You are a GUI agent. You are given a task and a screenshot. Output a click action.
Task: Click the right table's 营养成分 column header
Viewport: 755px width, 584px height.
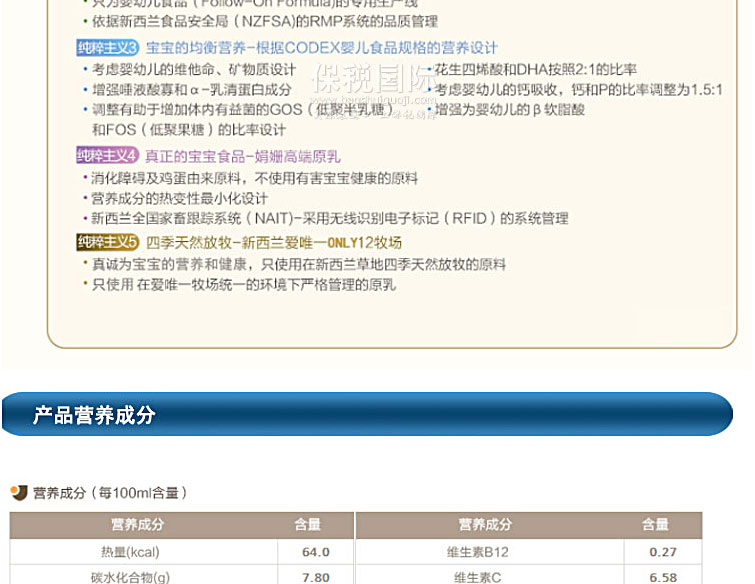pos(485,525)
